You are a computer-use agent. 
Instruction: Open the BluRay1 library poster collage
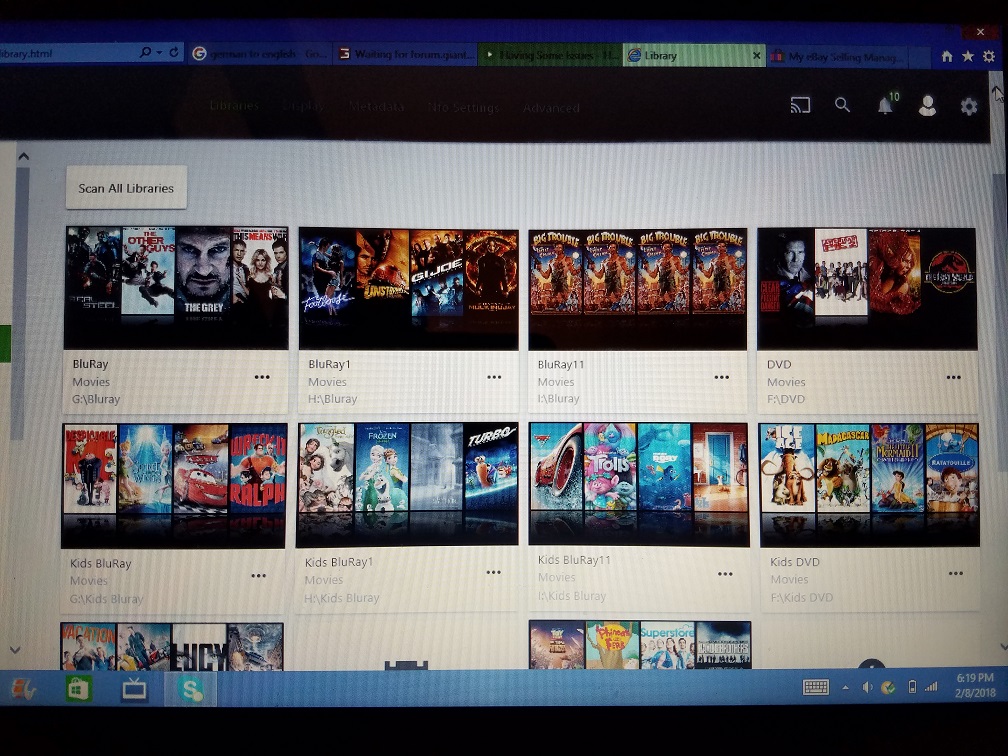(408, 289)
